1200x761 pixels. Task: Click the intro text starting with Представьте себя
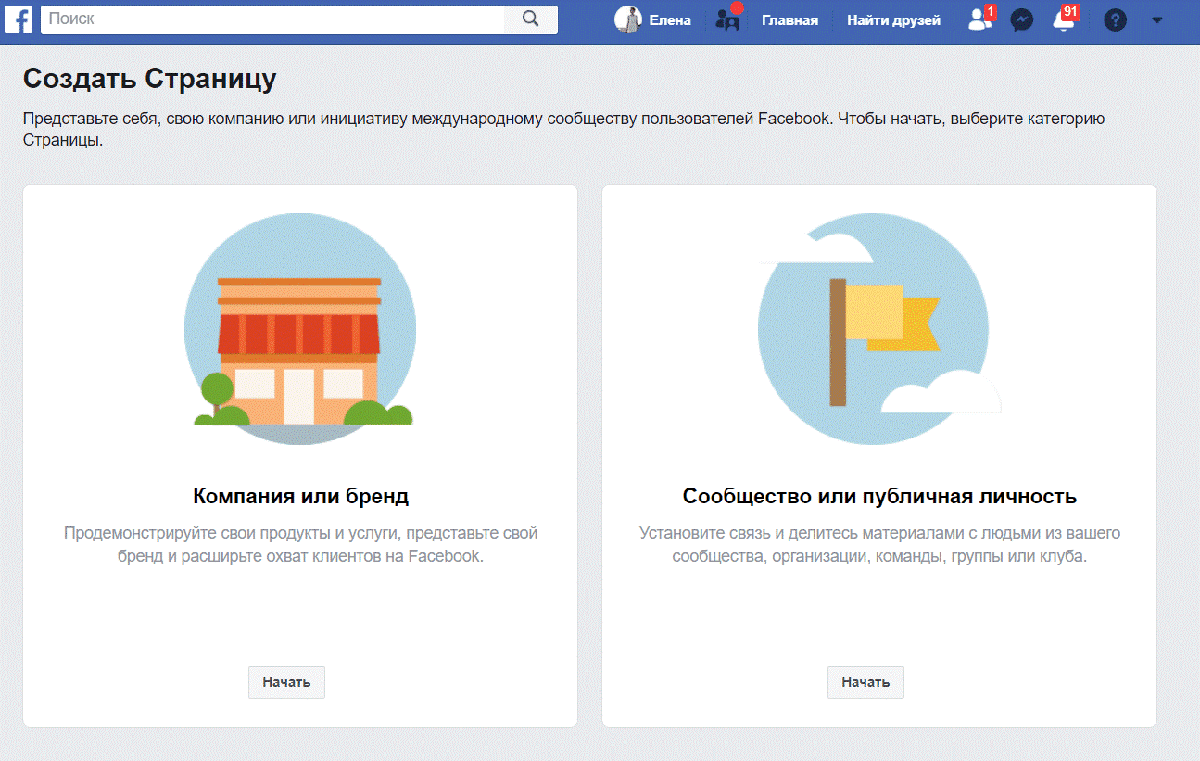click(x=564, y=130)
